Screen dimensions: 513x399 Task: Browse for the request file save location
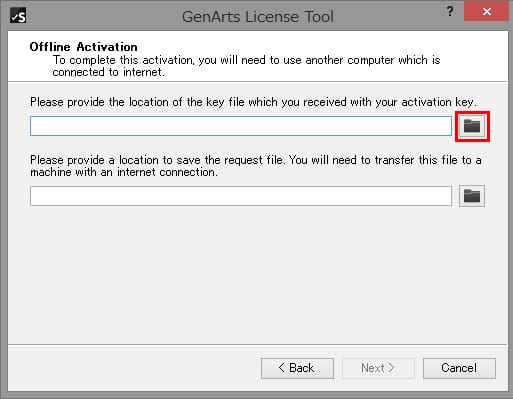tap(472, 196)
